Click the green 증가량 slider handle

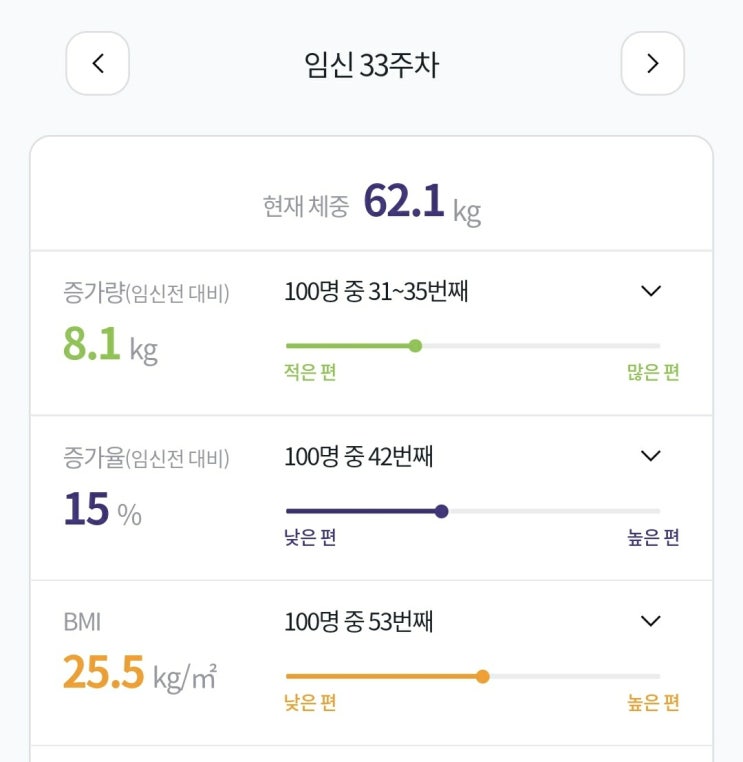pyautogui.click(x=415, y=346)
